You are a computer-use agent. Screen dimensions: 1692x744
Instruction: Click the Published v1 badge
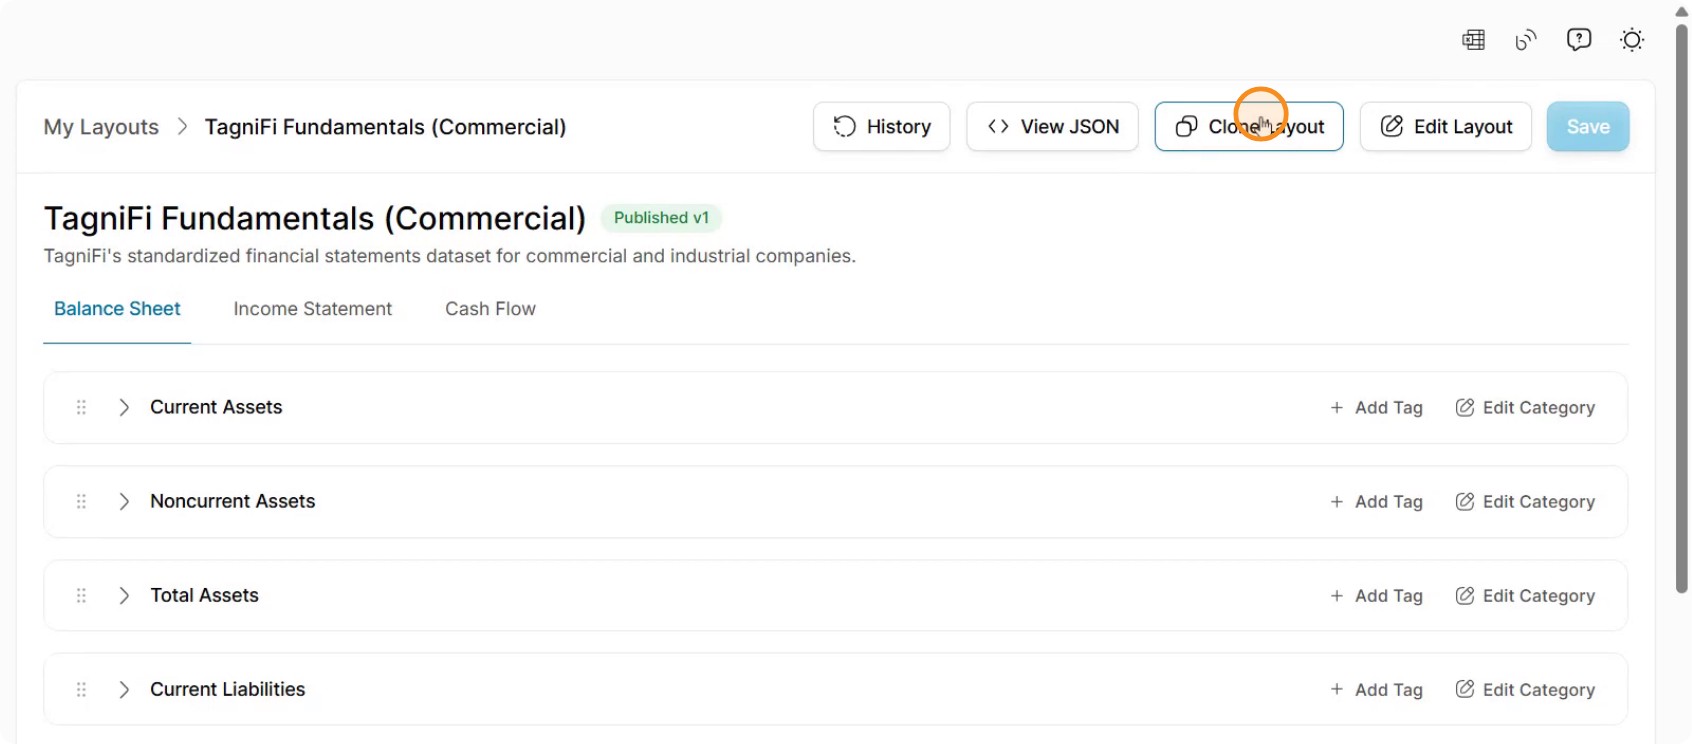click(661, 218)
